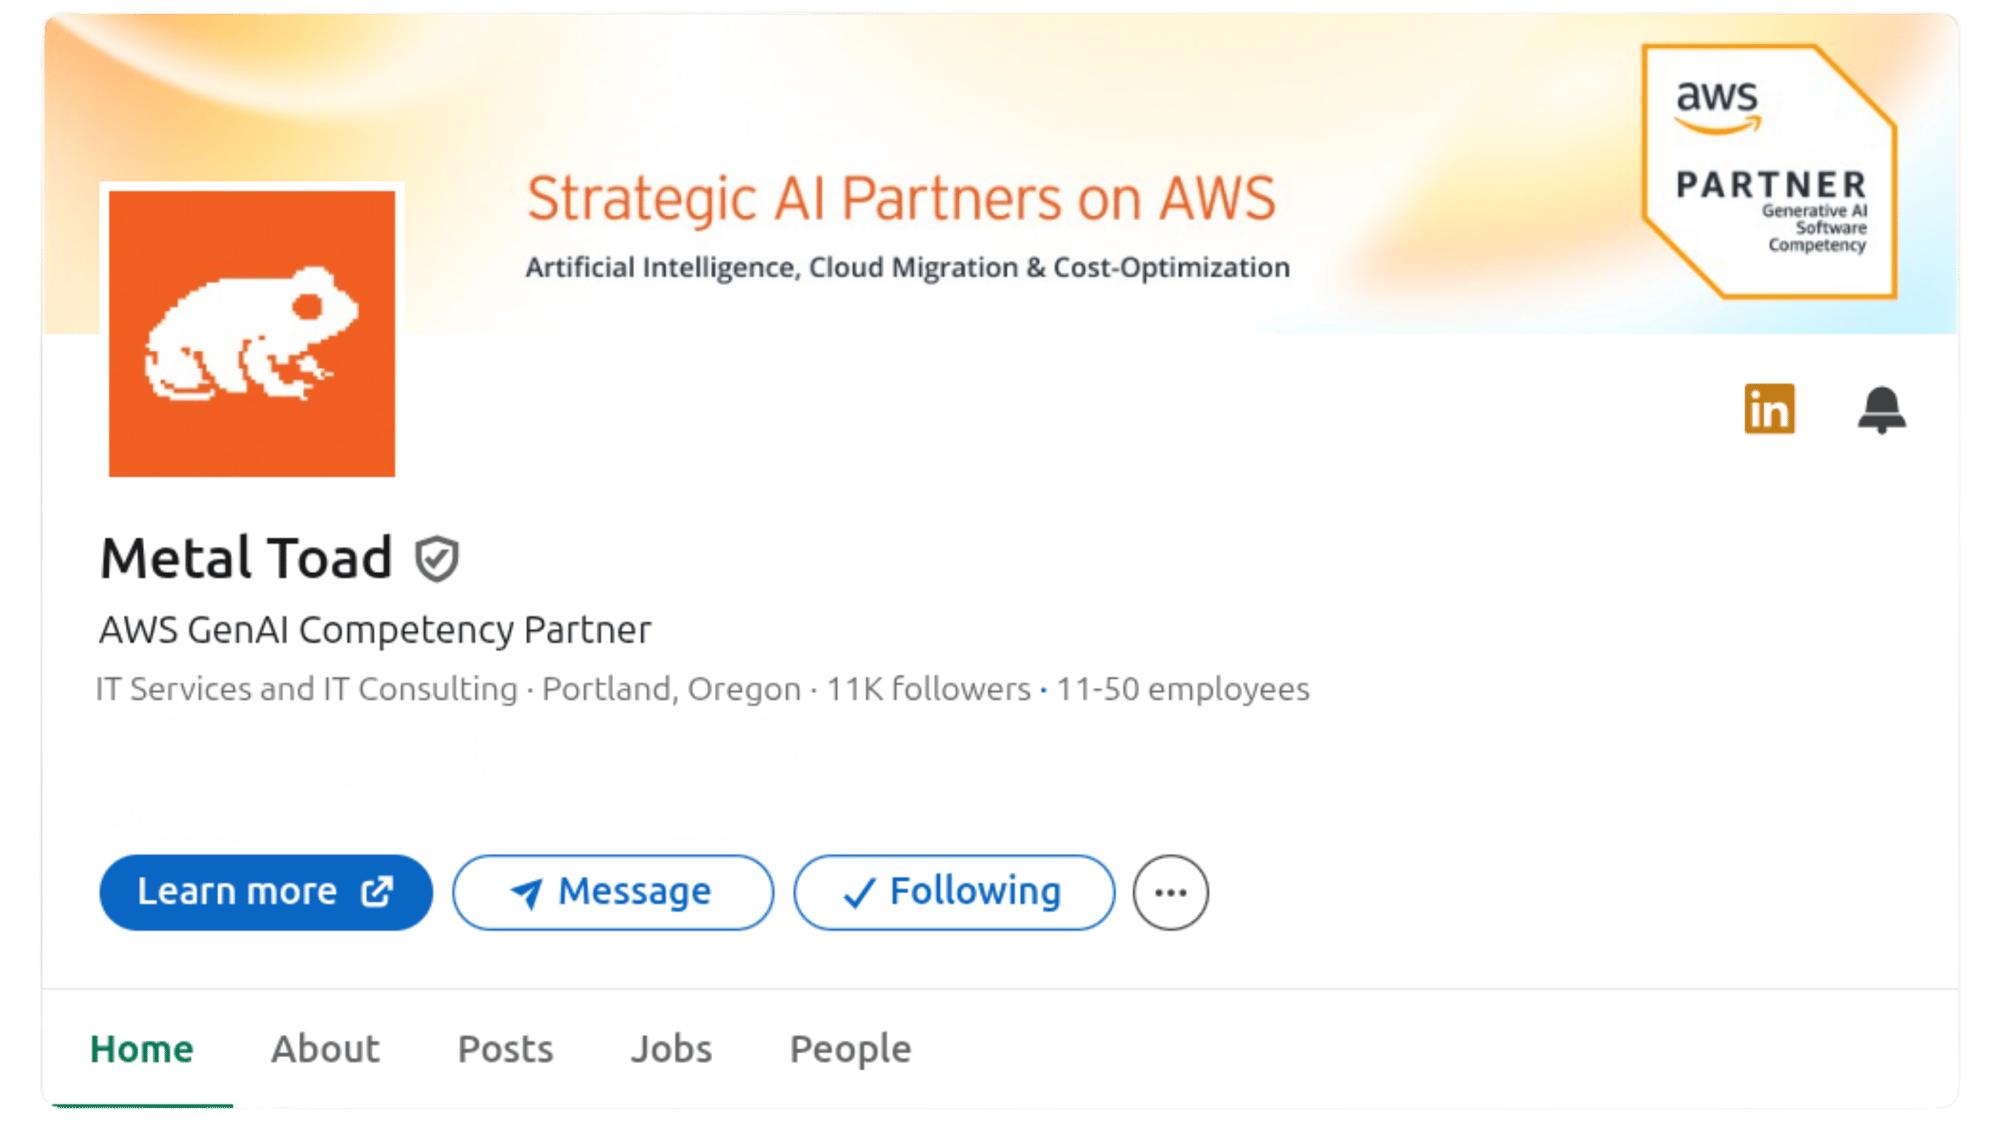The image size is (2000, 1125).
Task: Click the paper plane icon in Message
Action: pos(526,892)
